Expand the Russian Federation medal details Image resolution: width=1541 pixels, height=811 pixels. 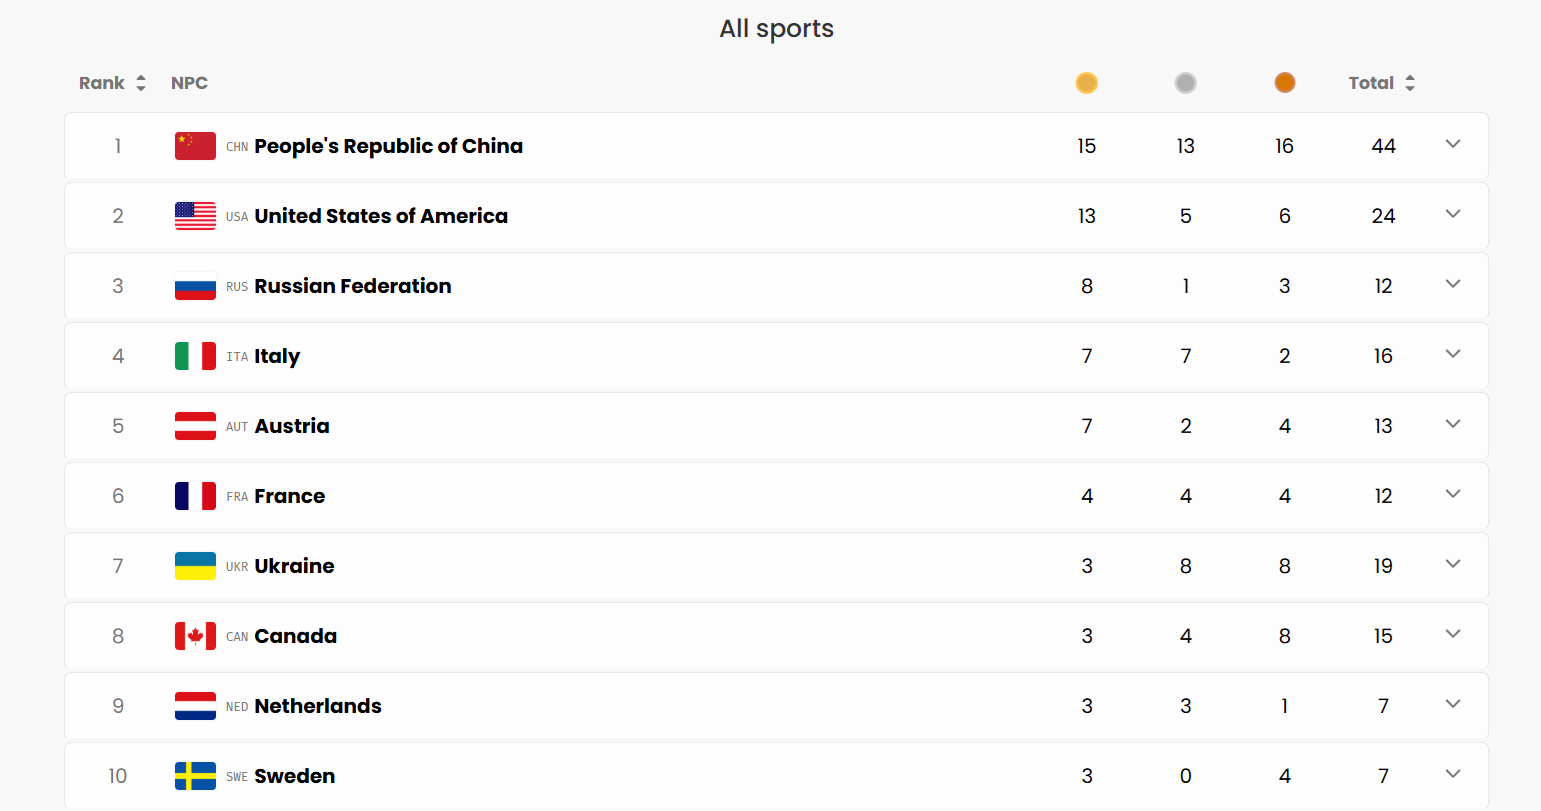click(1453, 284)
